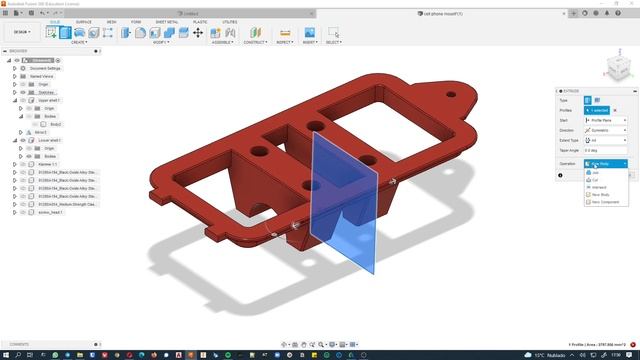Click the New Component icon
The image size is (640, 360).
pos(216,32)
